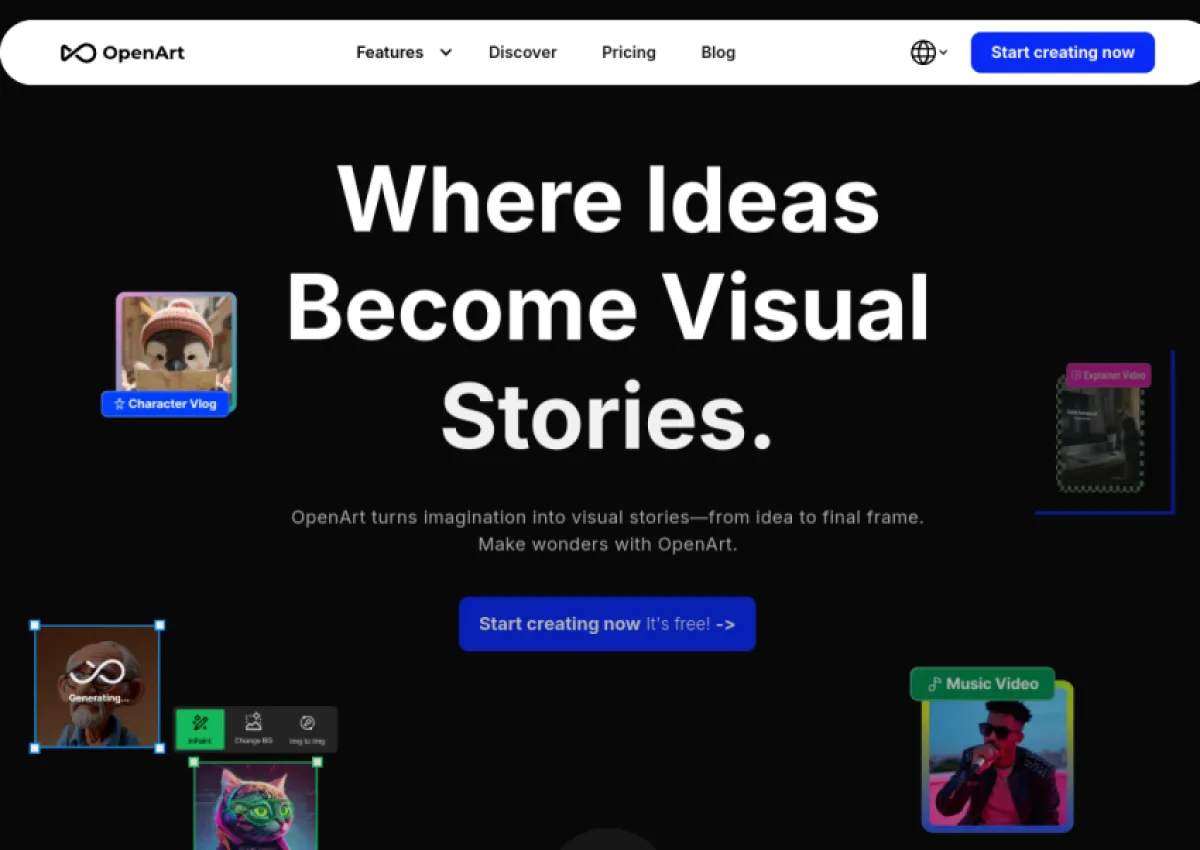Click Start creating now in navbar
The width and height of the screenshot is (1200, 850).
(1063, 53)
